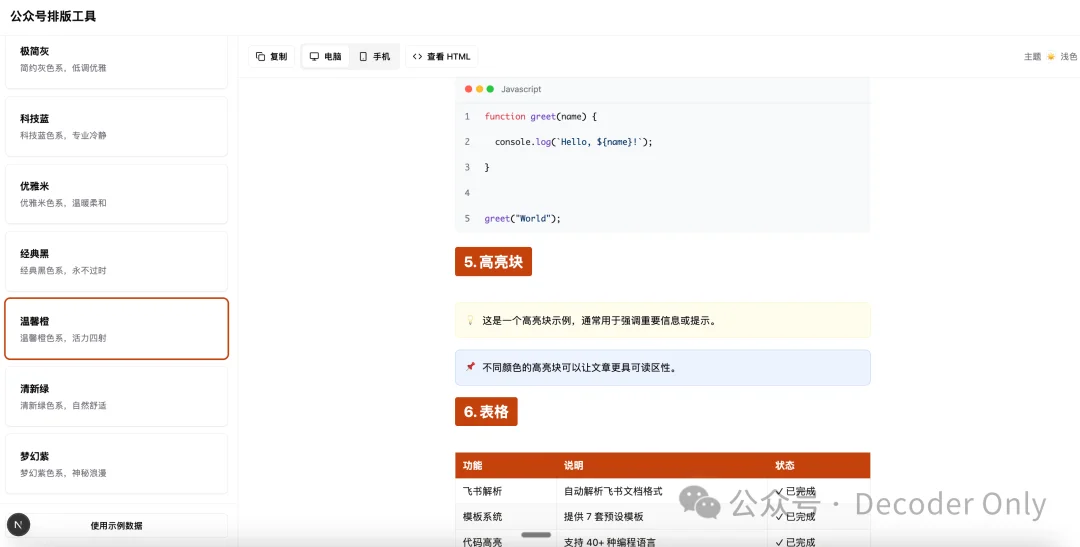Click the greet("World") code line
Screen dimensions: 1080x547
click(x=523, y=218)
